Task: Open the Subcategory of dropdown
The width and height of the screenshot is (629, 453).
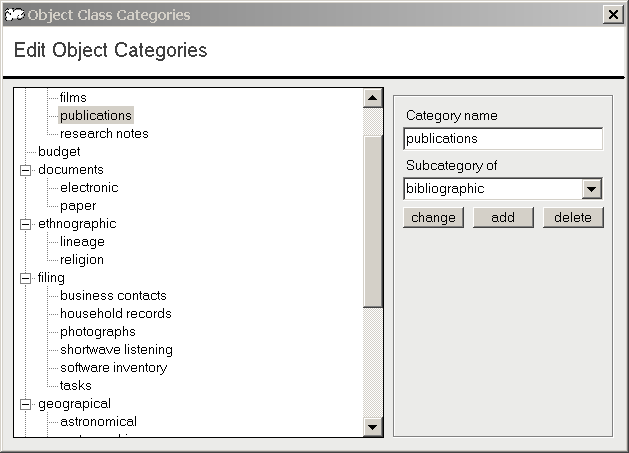Action: pyautogui.click(x=592, y=189)
